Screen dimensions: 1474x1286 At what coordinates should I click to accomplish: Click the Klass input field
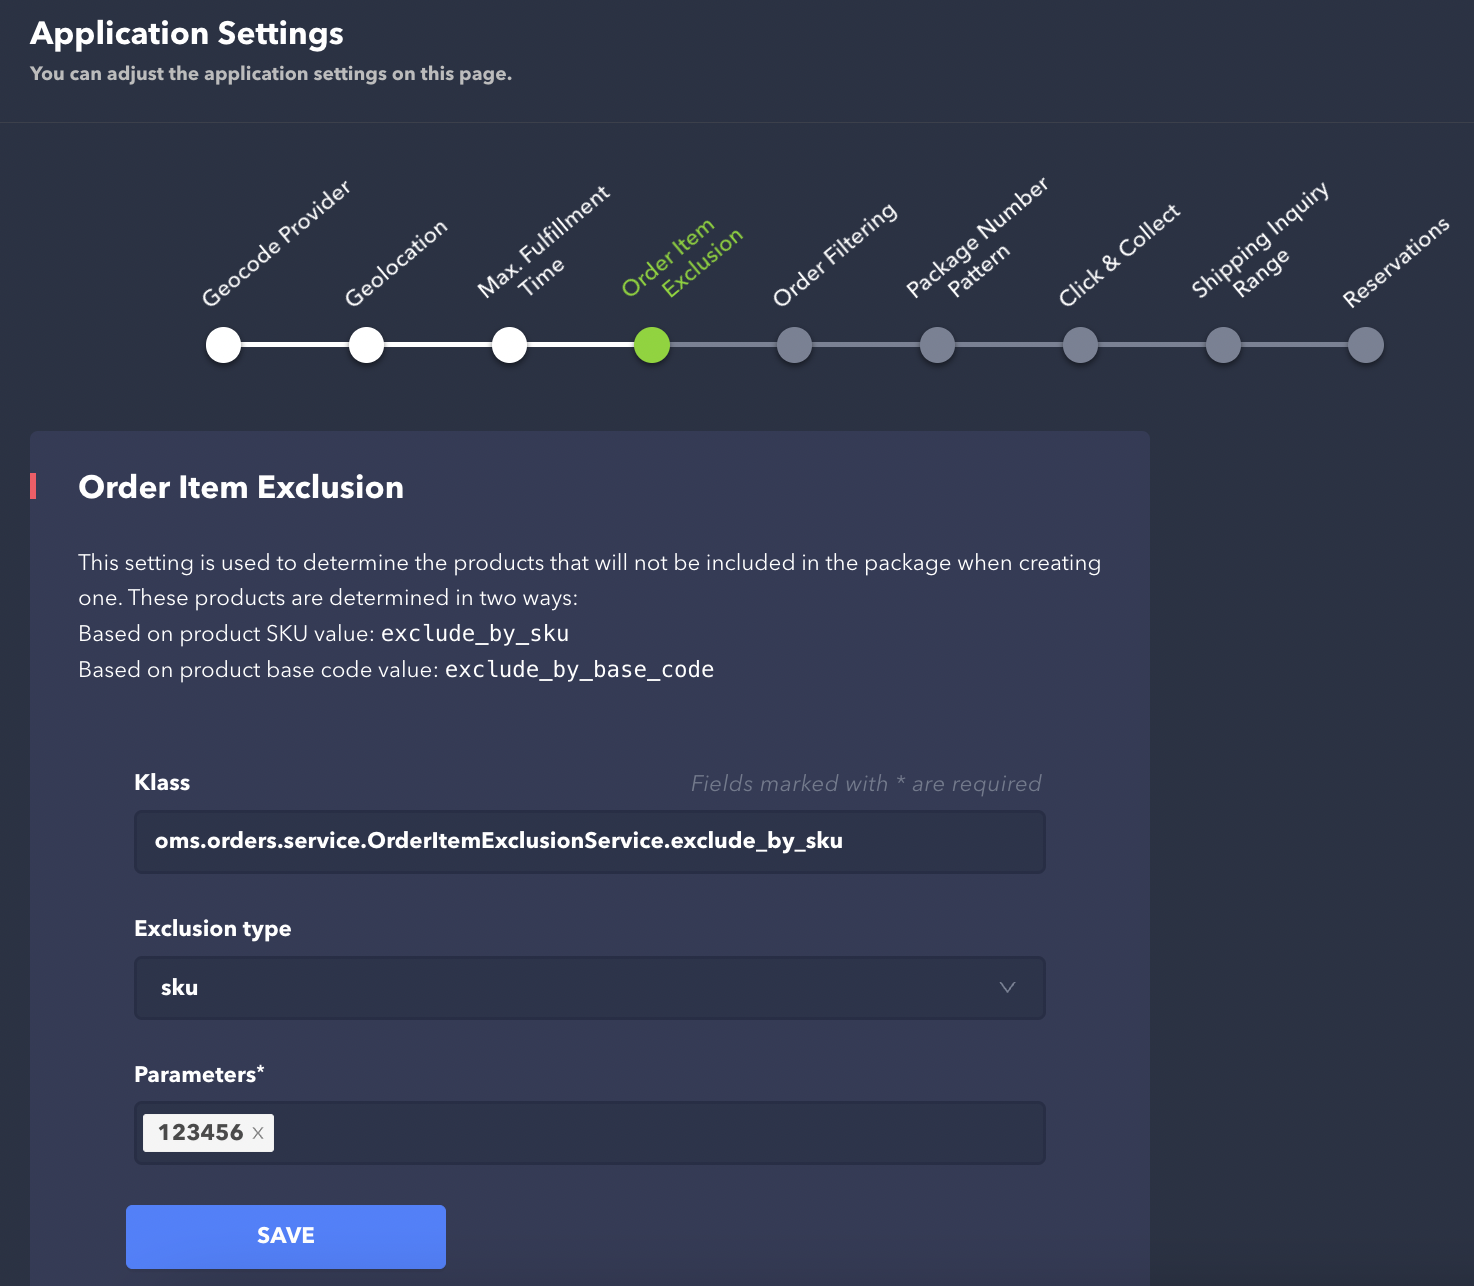pos(590,841)
